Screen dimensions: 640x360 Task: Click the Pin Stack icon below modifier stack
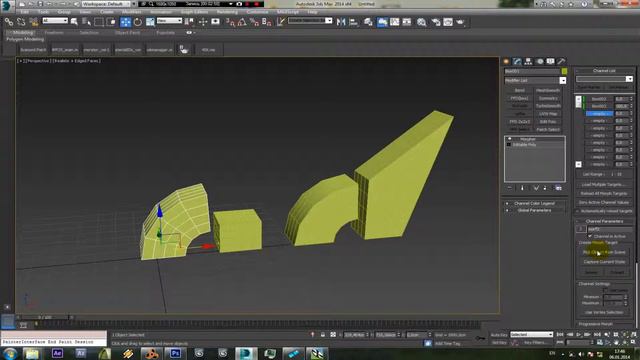tap(509, 188)
